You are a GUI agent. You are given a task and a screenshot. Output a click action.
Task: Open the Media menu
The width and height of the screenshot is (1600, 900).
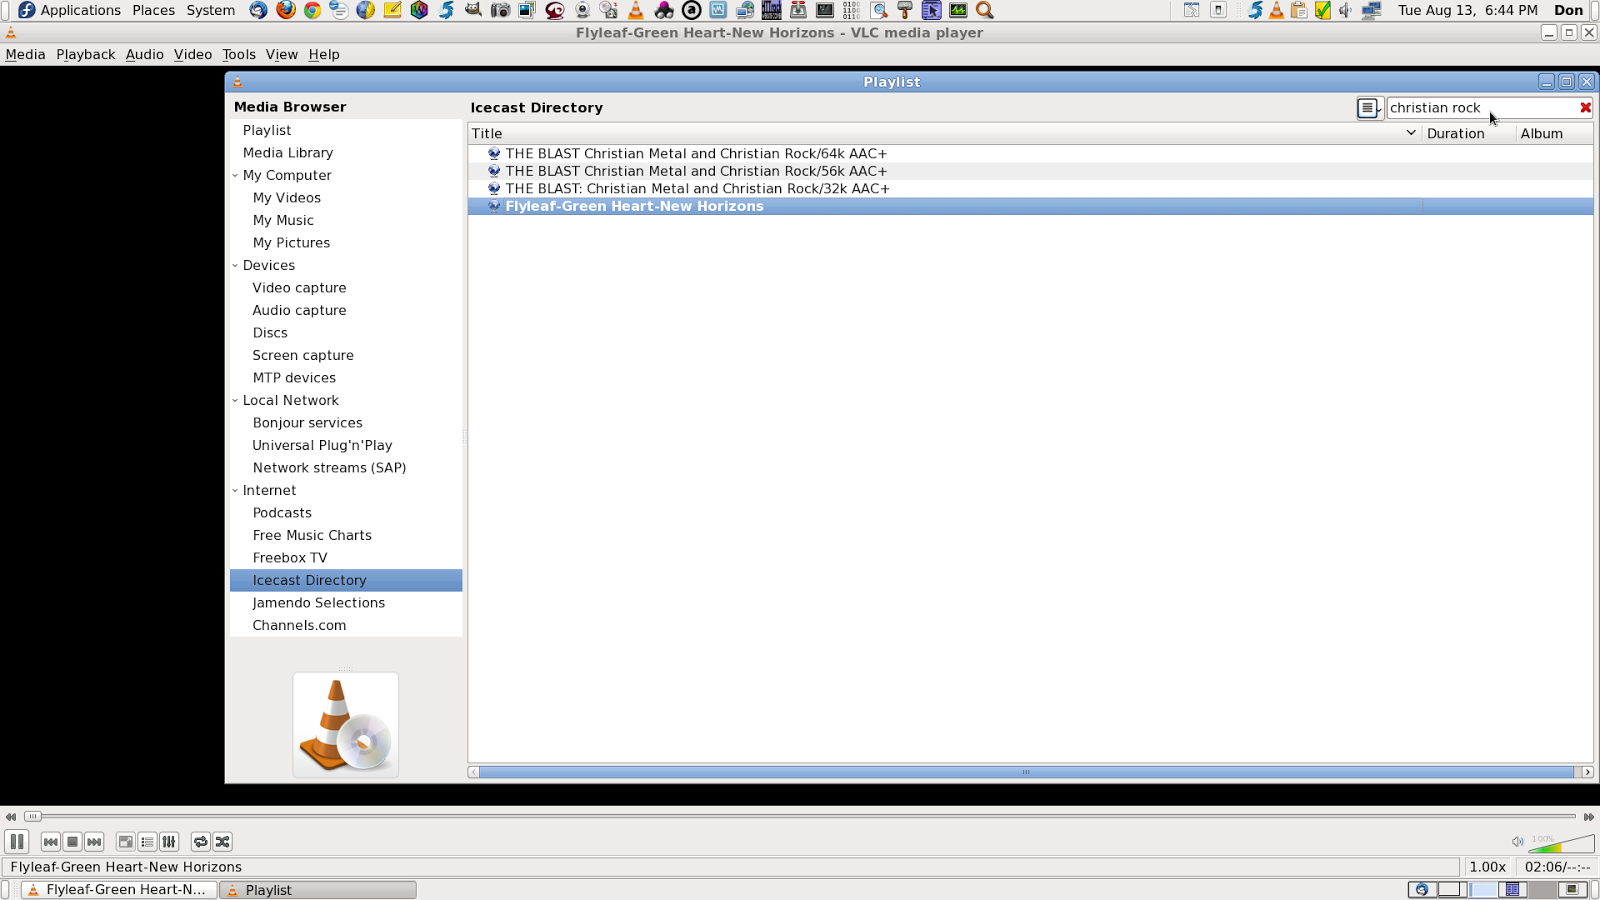[25, 55]
